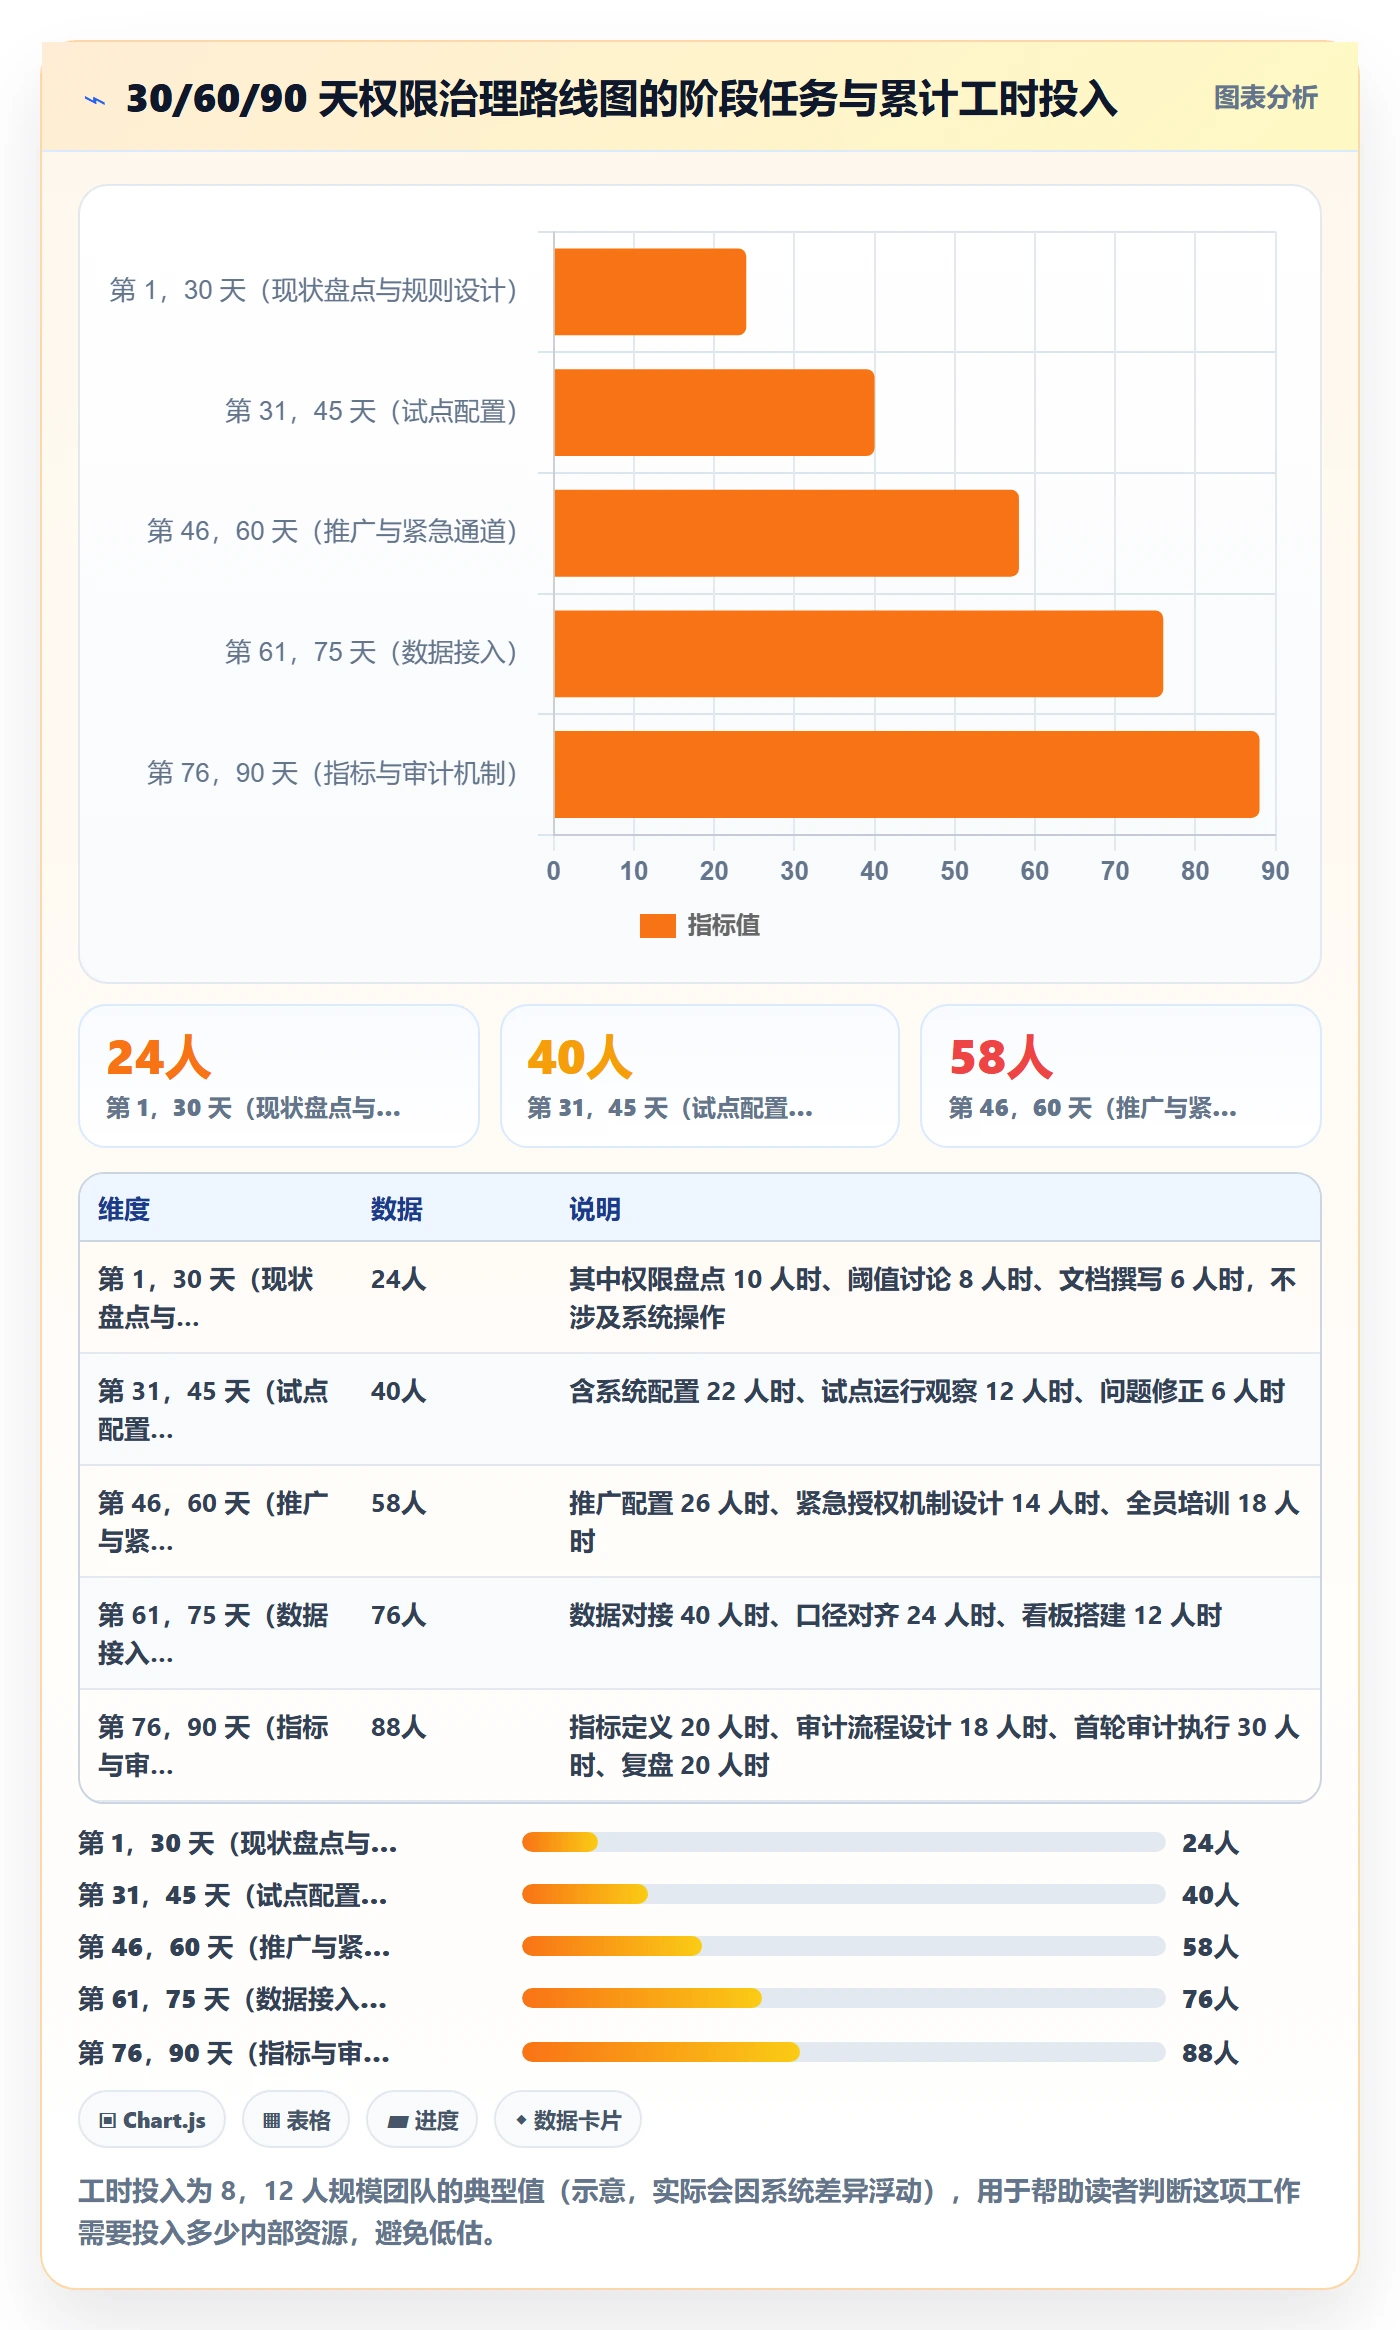This screenshot has height=2330, width=1400.
Task: Click the progress bar showing 88人
Action: coord(844,2052)
